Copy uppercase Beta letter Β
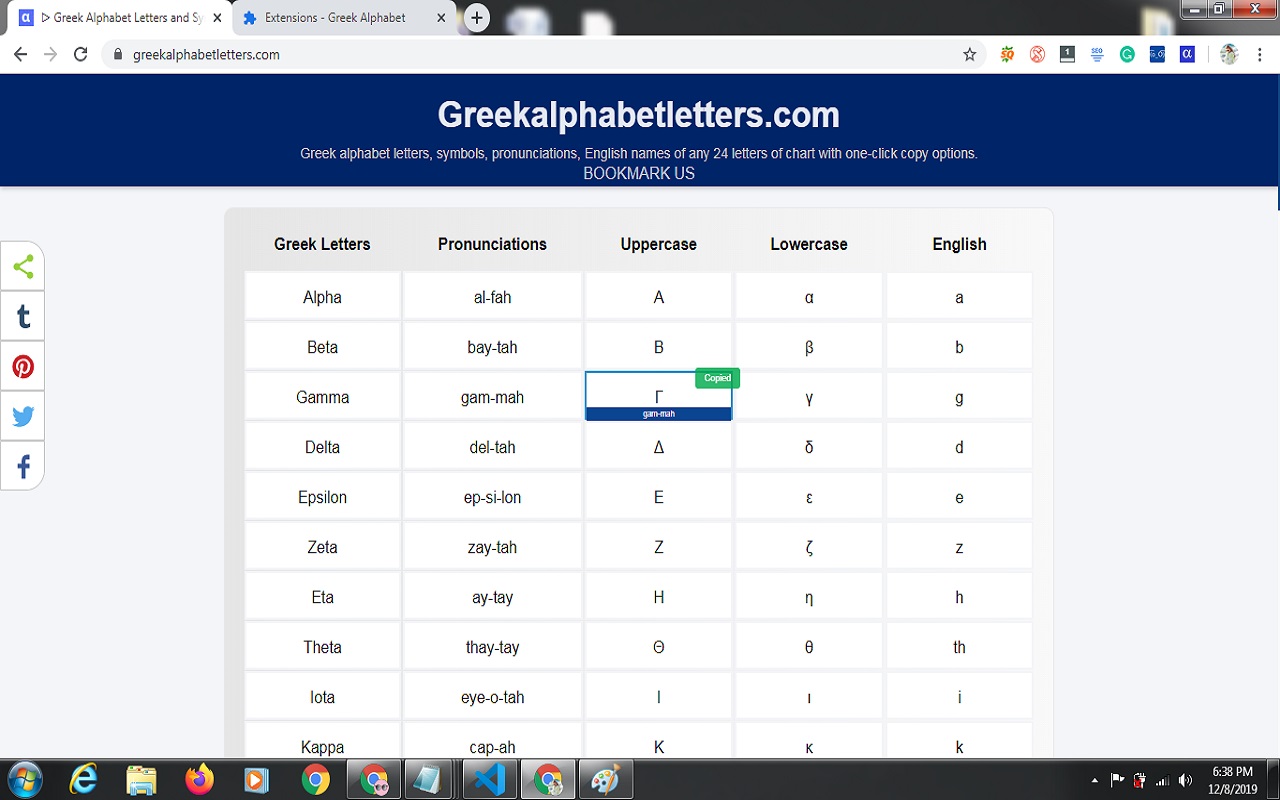The width and height of the screenshot is (1280, 800). coord(658,347)
